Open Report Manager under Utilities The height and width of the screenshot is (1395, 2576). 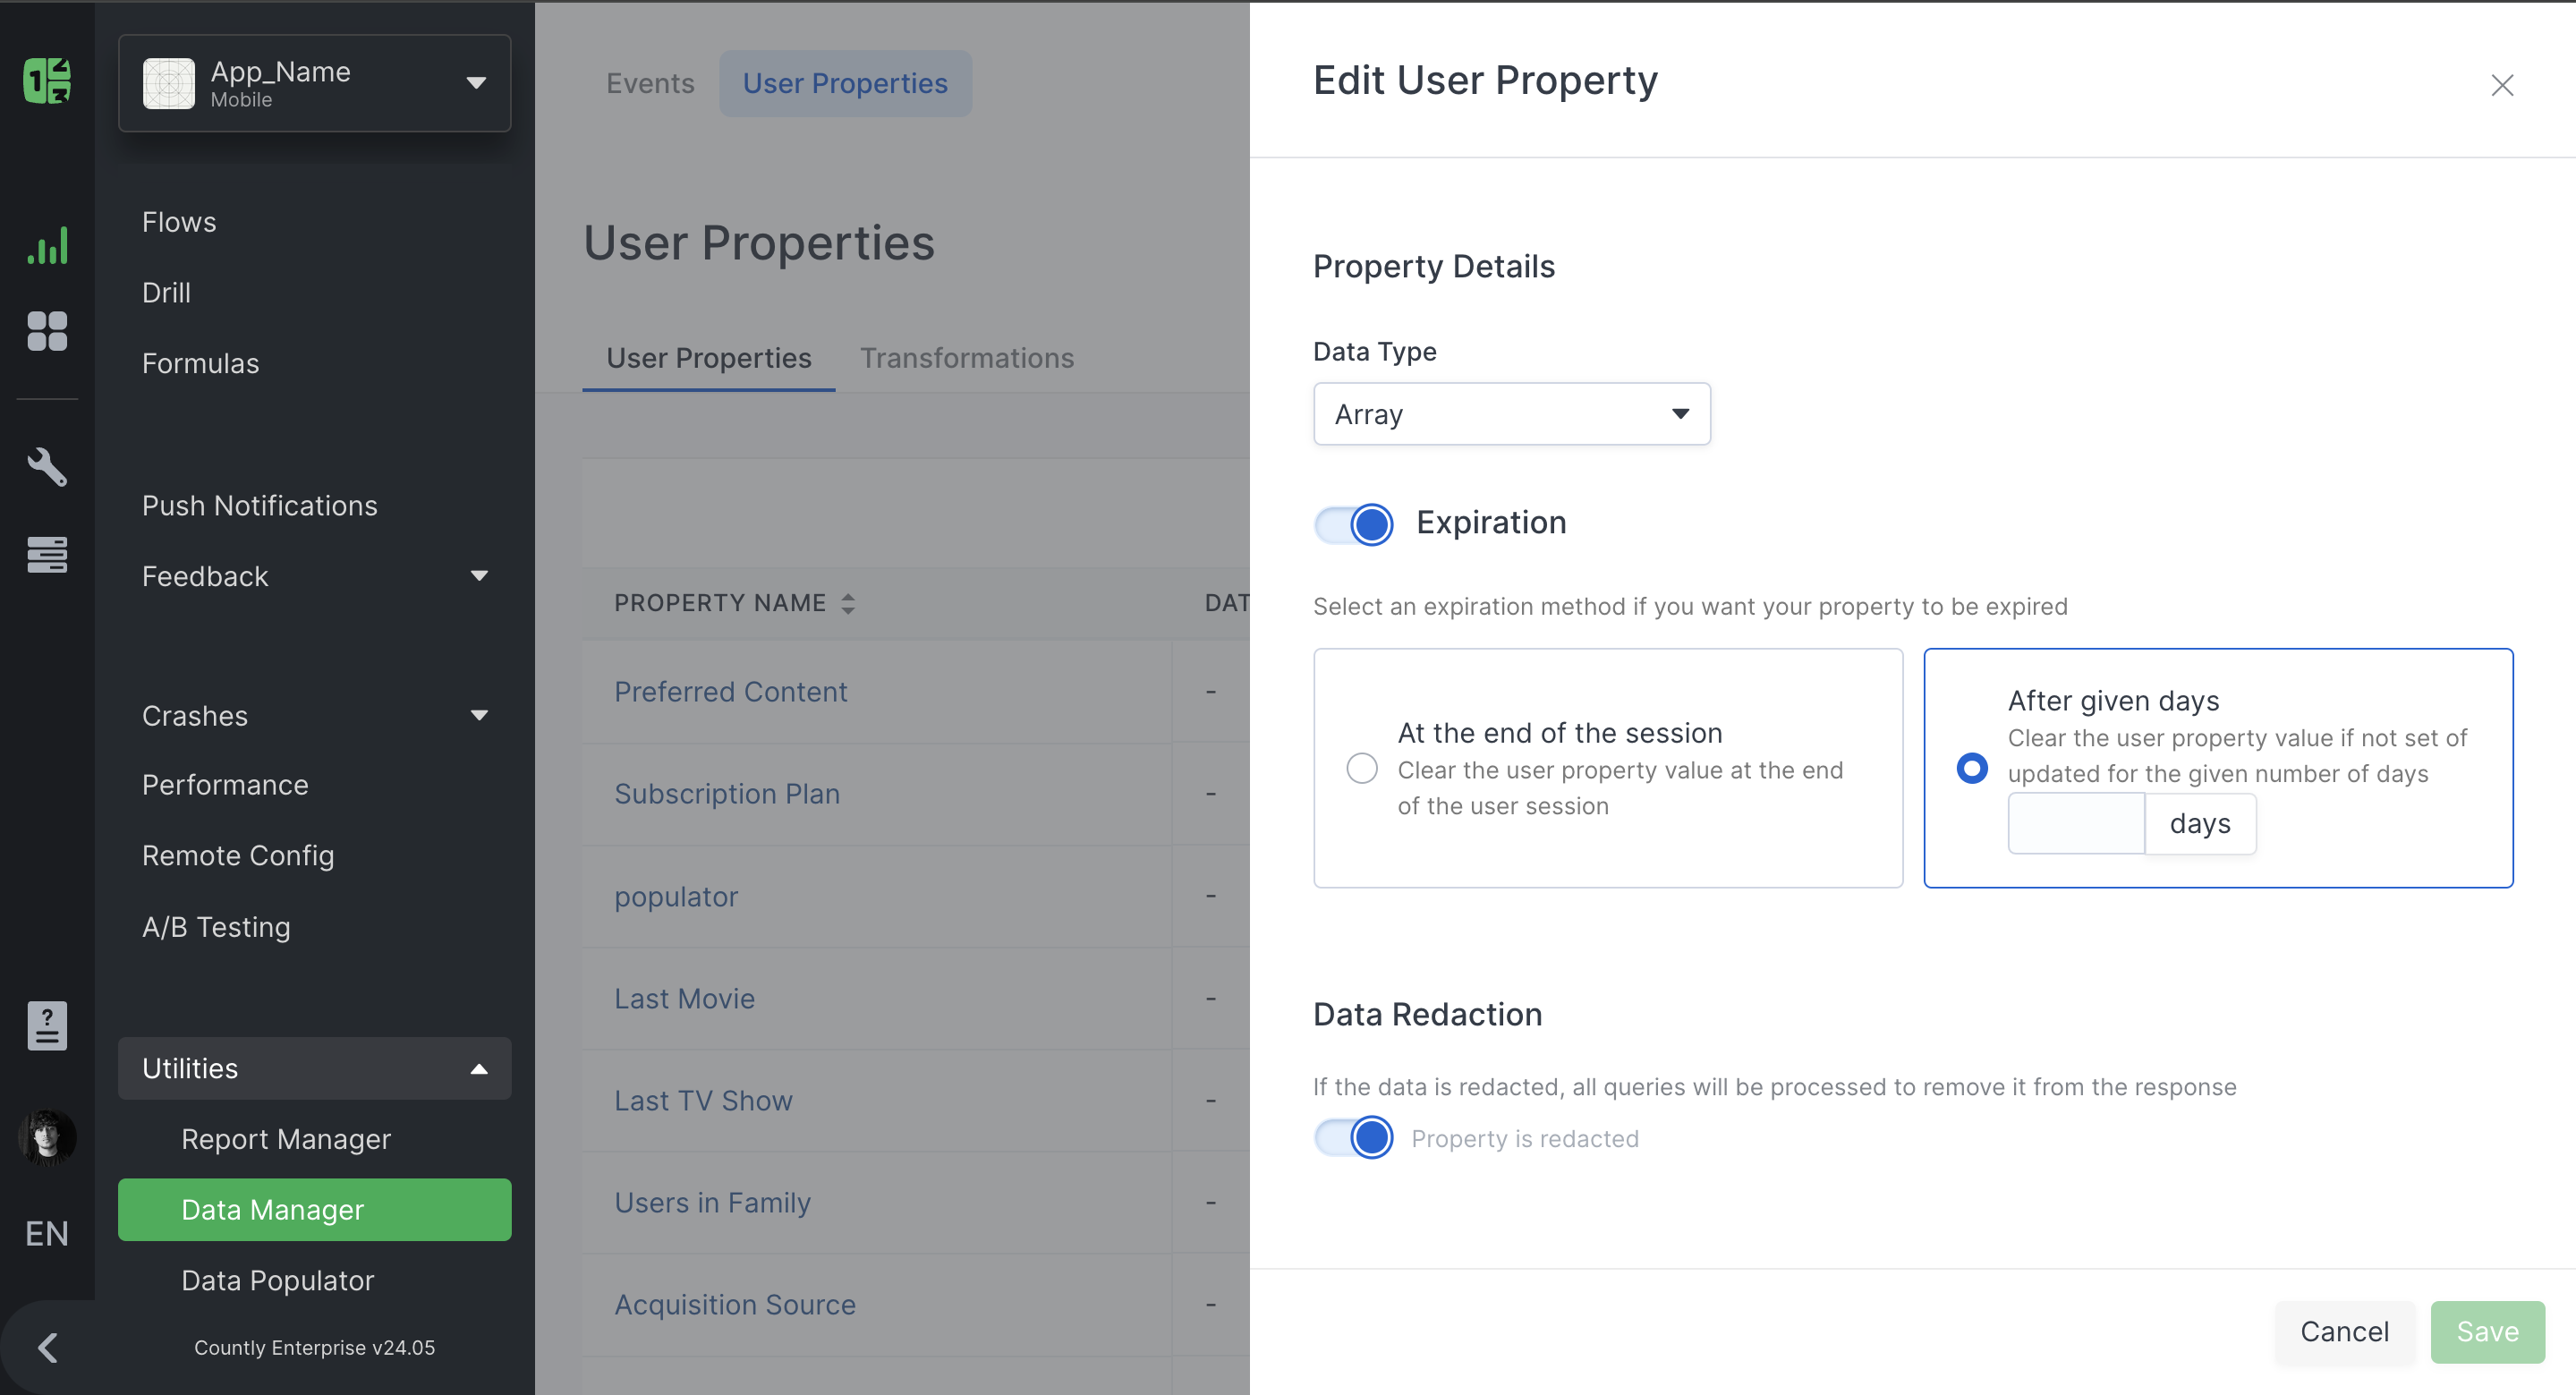pos(286,1139)
